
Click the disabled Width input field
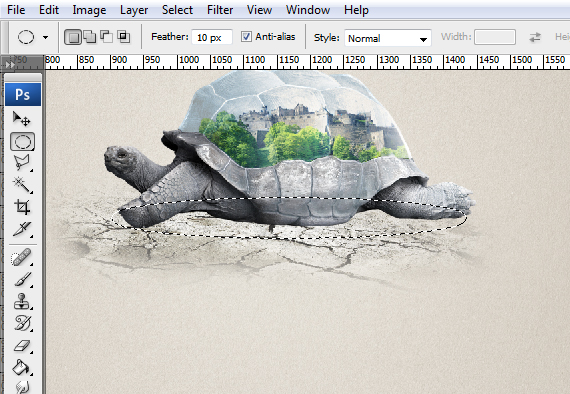pyautogui.click(x=495, y=37)
